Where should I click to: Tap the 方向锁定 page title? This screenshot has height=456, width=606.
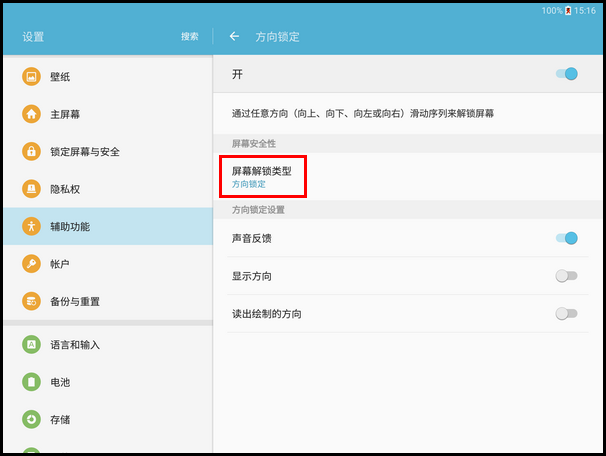coord(277,37)
